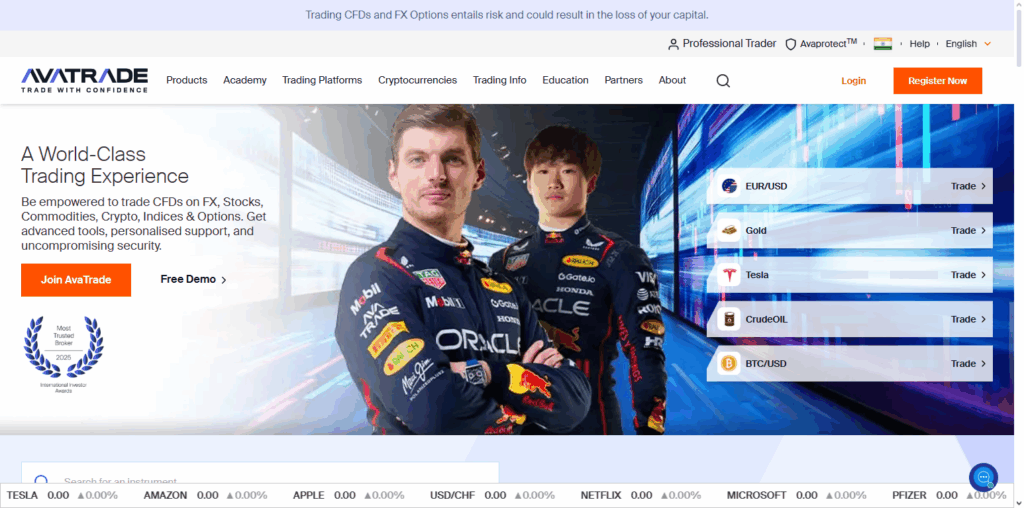Click Trade arrow for EUR/USD
The height and width of the screenshot is (508, 1024).
point(968,186)
